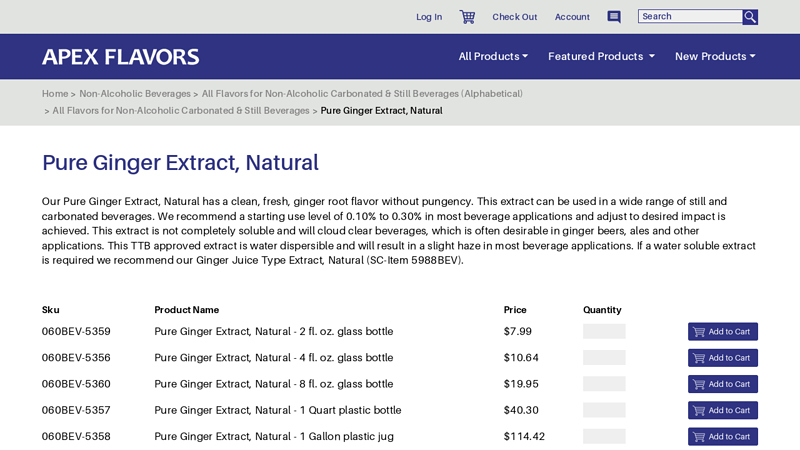The image size is (800, 450).
Task: Expand the Featured Products menu
Action: pos(601,56)
